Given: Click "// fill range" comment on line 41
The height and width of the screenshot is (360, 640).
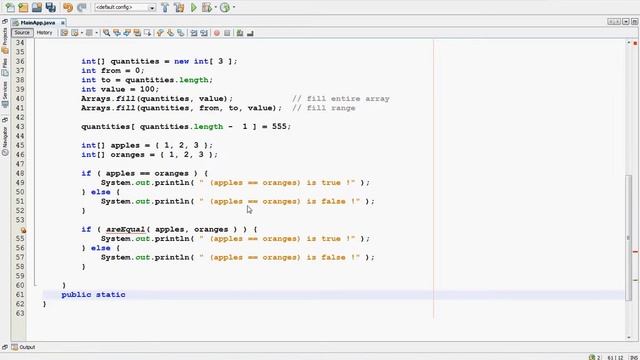Looking at the screenshot, I should [324, 108].
